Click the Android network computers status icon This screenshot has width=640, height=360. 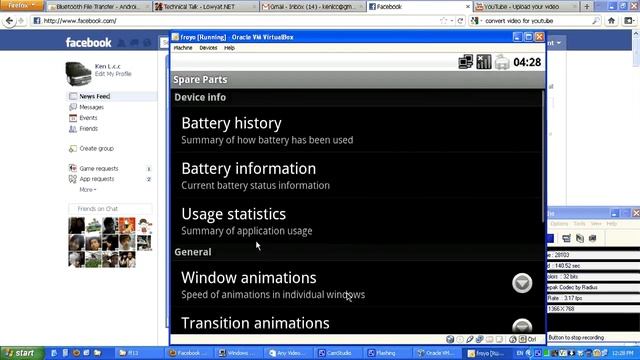pyautogui.click(x=466, y=62)
